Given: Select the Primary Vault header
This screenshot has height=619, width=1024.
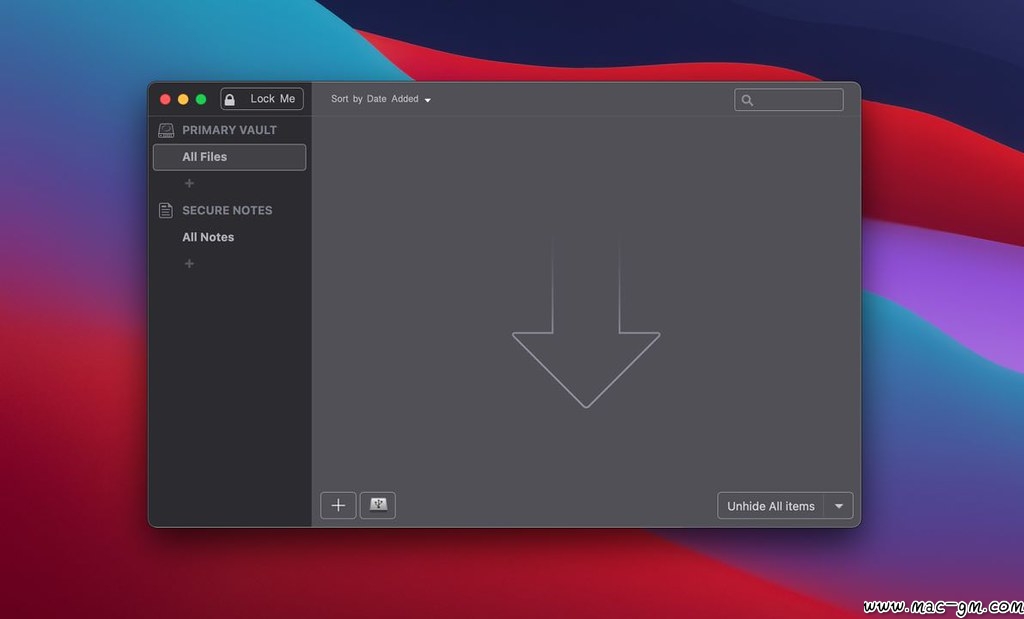Looking at the screenshot, I should 229,130.
